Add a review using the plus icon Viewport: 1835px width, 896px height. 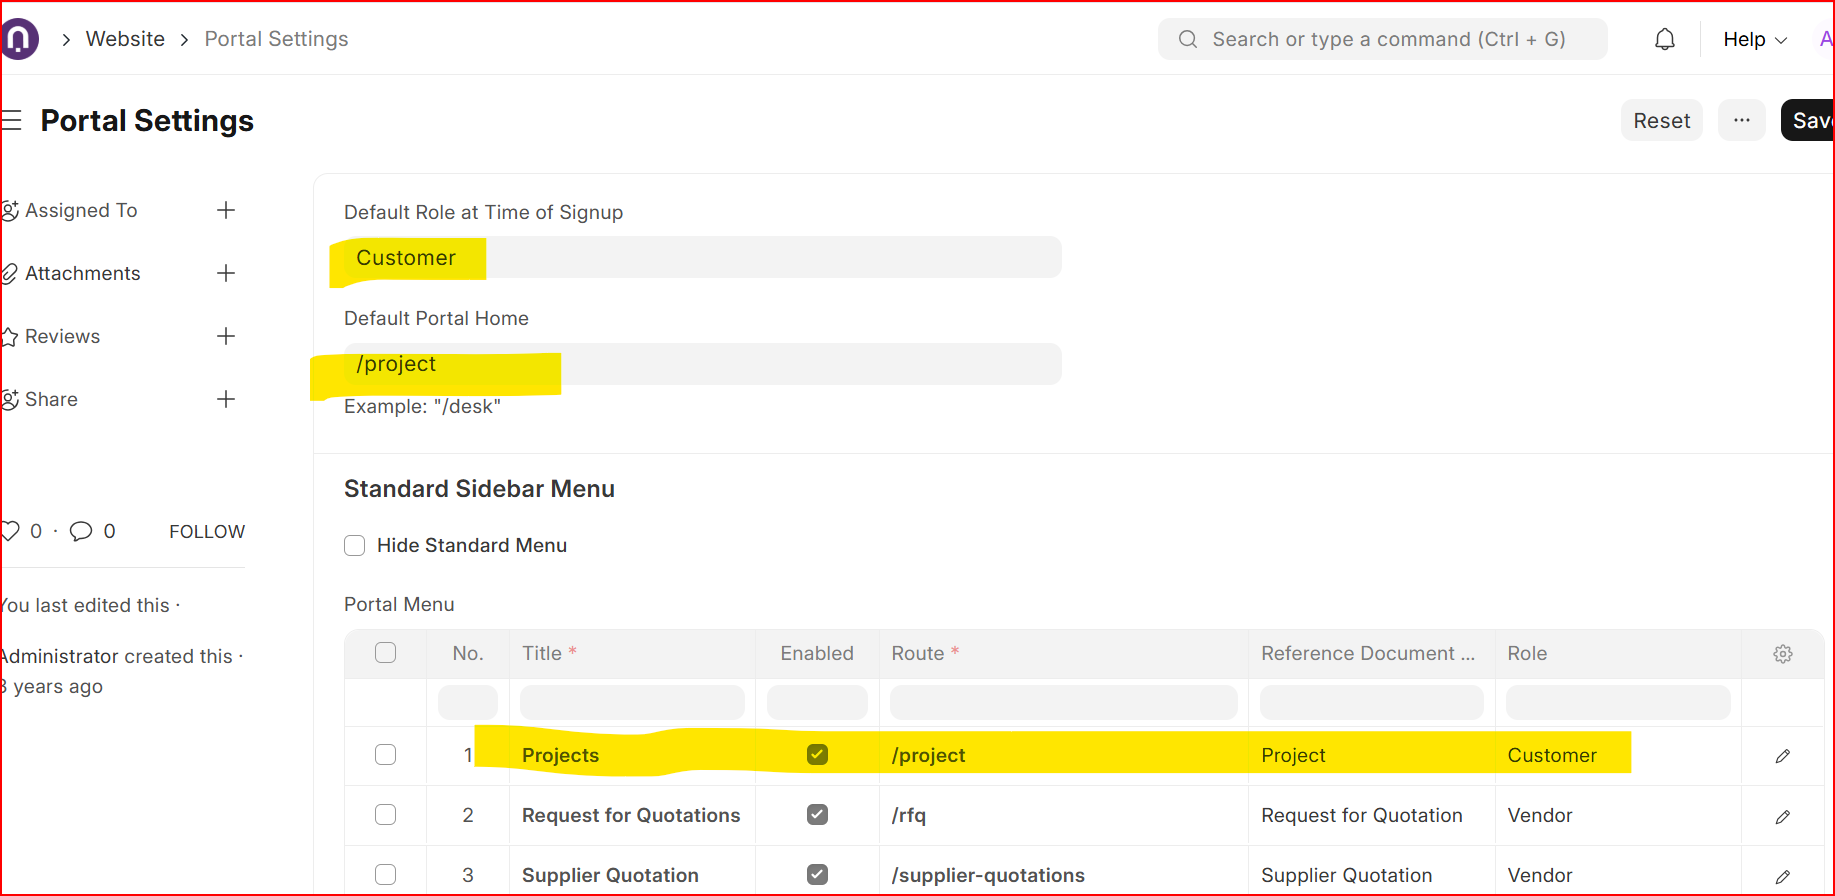tap(226, 336)
